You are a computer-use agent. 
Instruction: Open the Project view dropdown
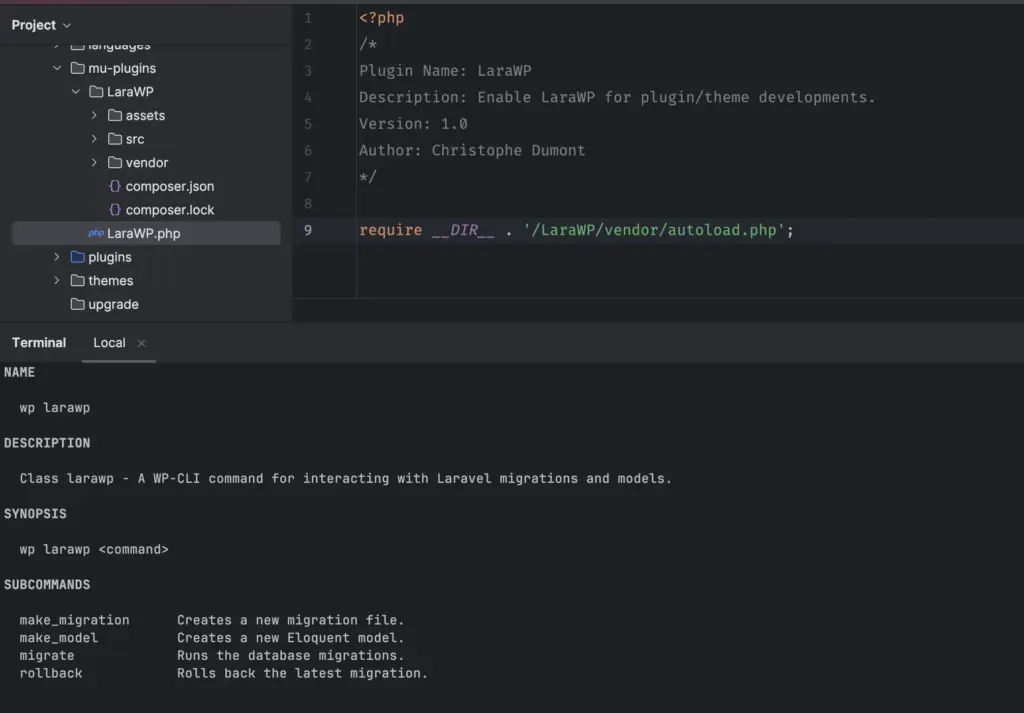point(40,25)
